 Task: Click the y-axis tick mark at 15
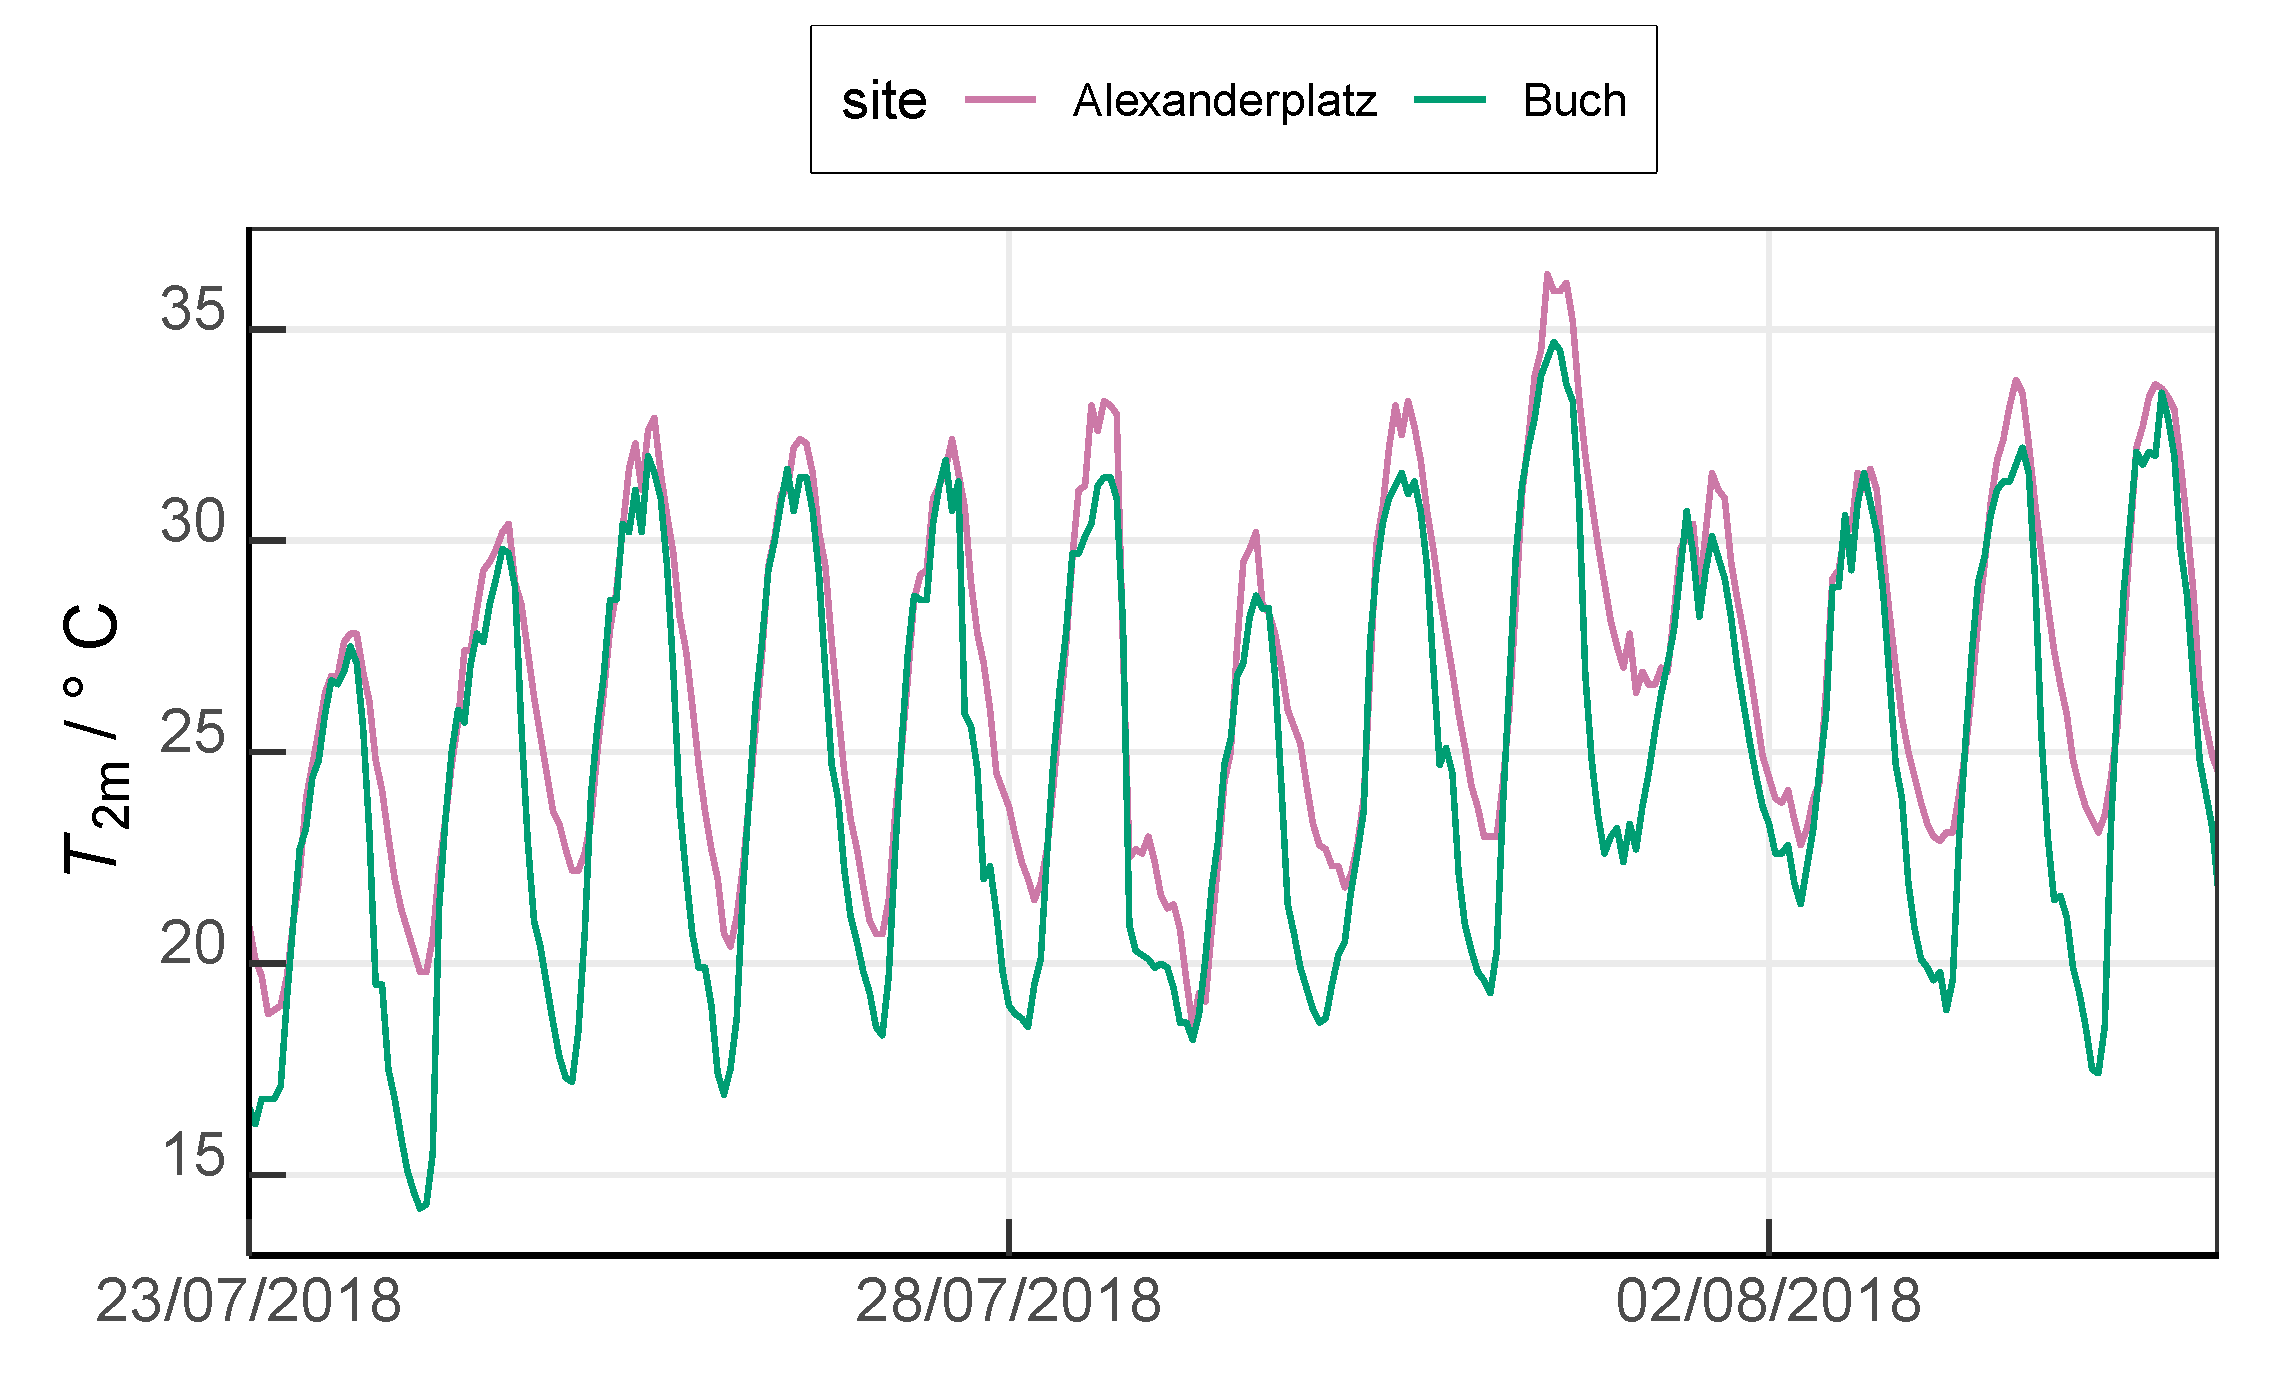click(268, 1175)
